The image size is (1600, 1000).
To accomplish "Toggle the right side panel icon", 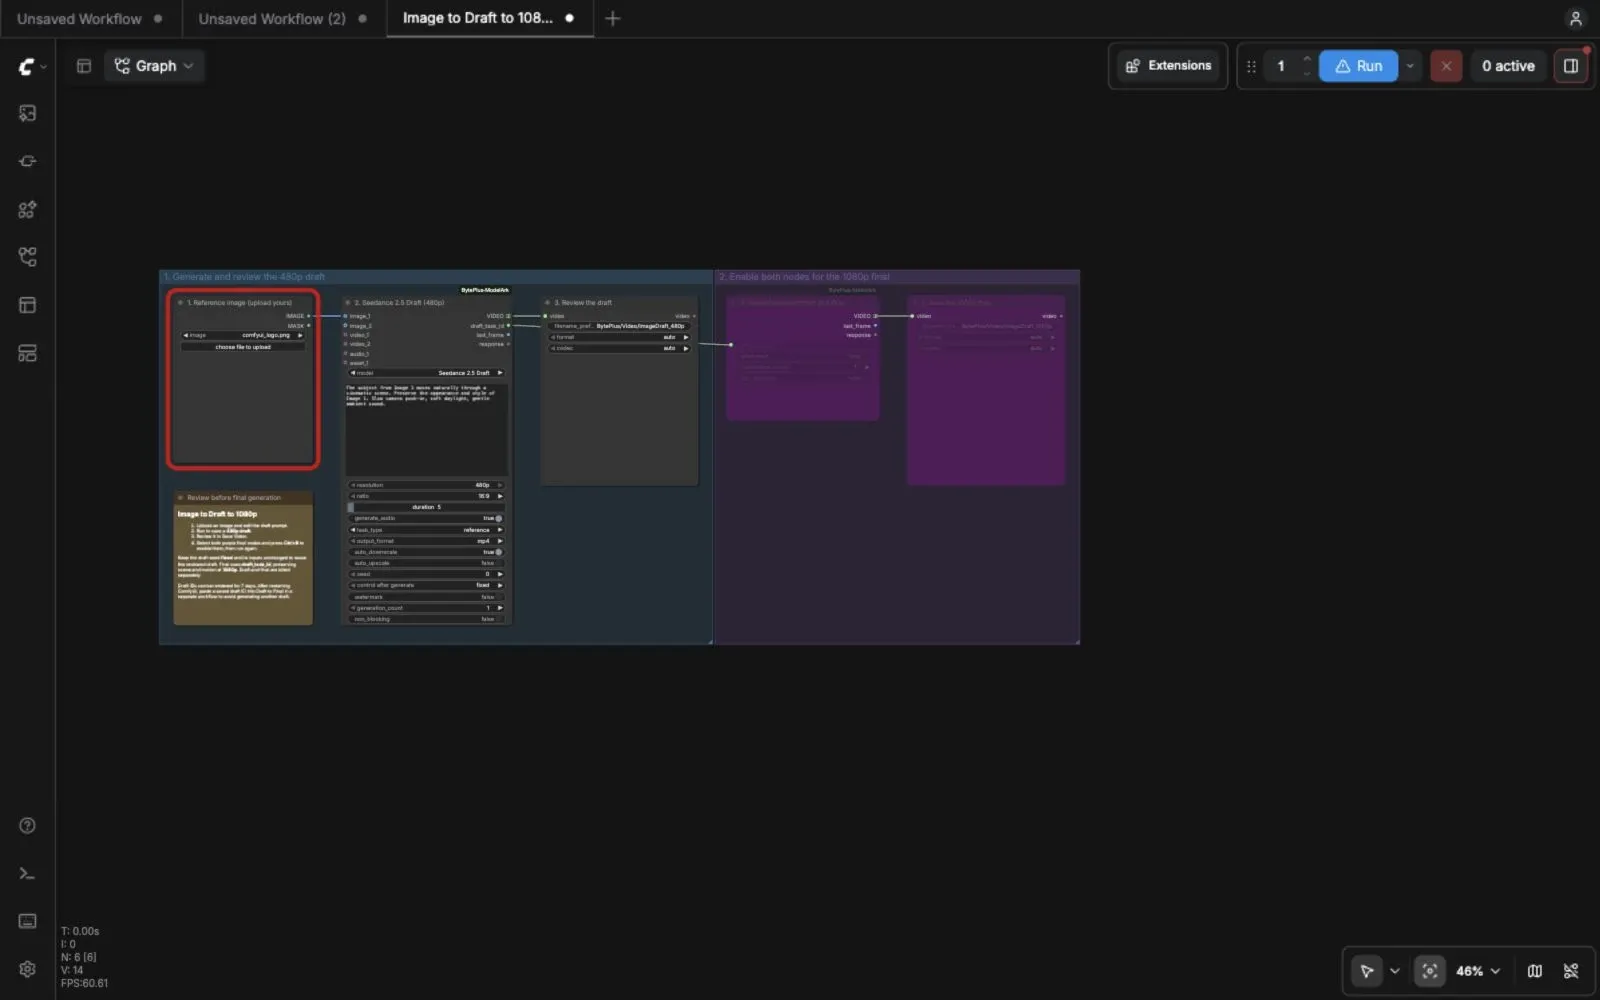I will point(1571,66).
